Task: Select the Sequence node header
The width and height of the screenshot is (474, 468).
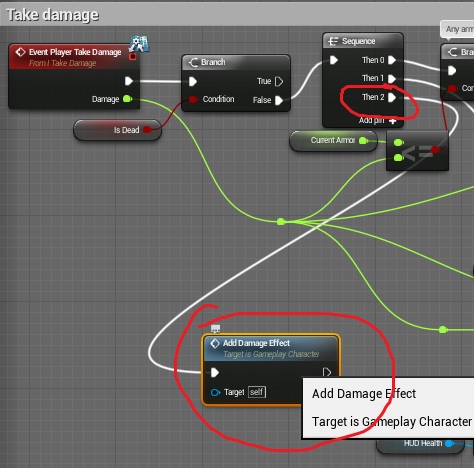Action: pos(363,41)
